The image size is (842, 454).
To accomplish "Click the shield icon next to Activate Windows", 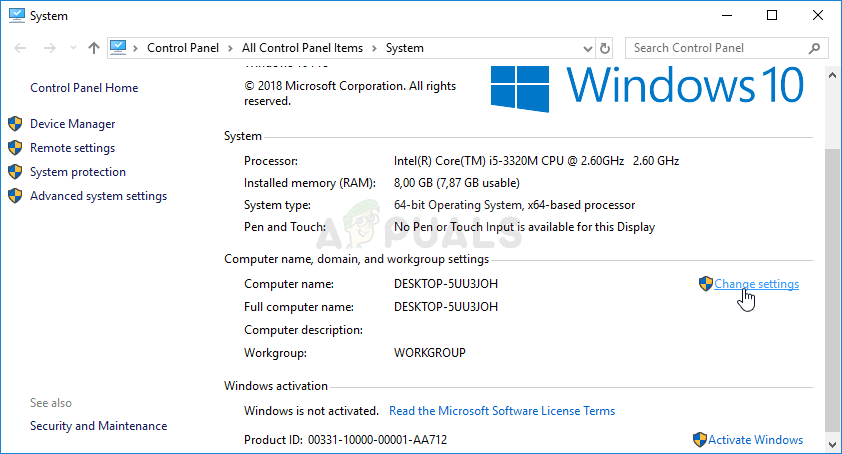I will click(699, 440).
